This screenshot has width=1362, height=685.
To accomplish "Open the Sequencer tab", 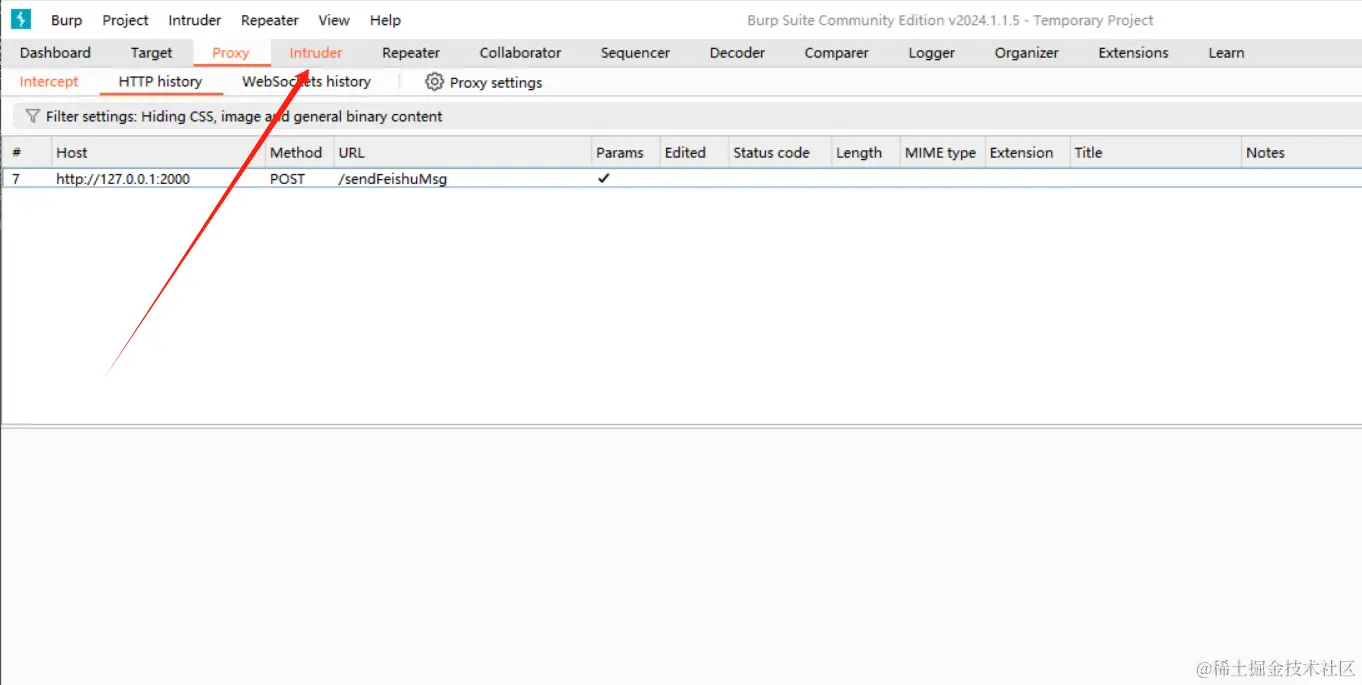I will [635, 53].
